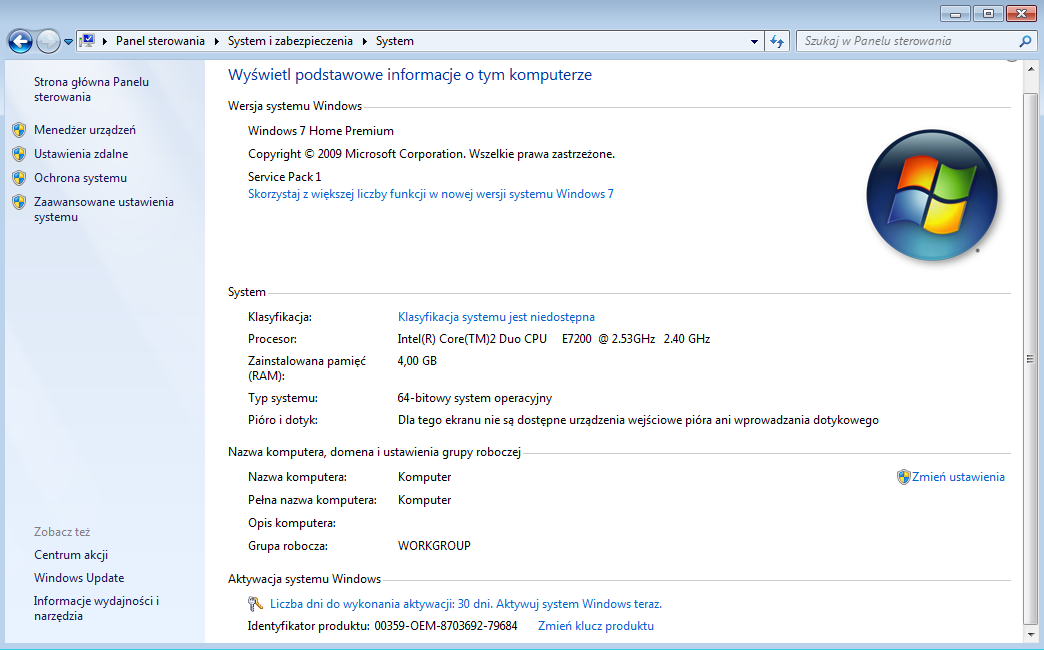Click the 4,00 GB memory value
This screenshot has height=650, width=1044.
point(417,361)
